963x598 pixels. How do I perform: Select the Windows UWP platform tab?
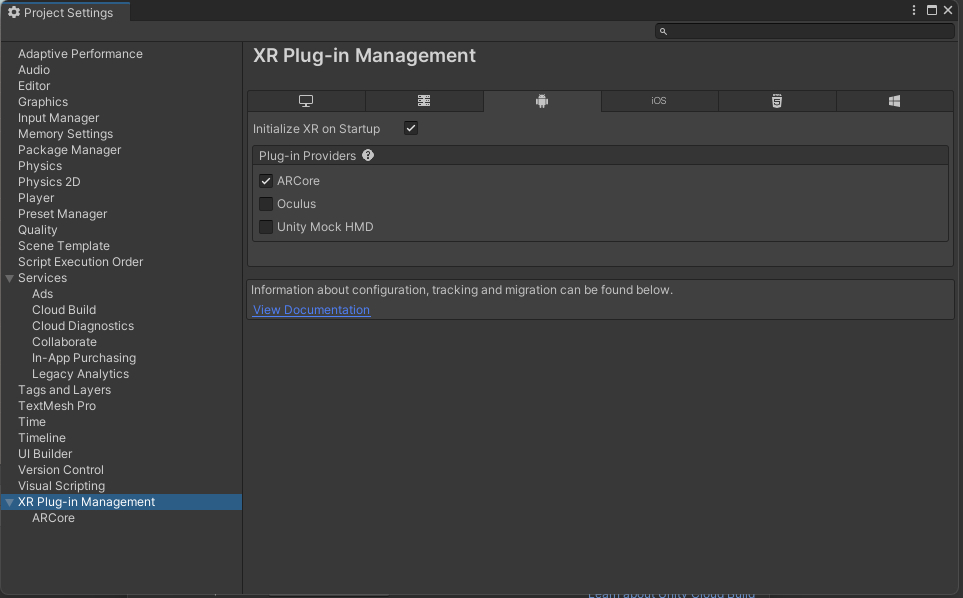(894, 101)
